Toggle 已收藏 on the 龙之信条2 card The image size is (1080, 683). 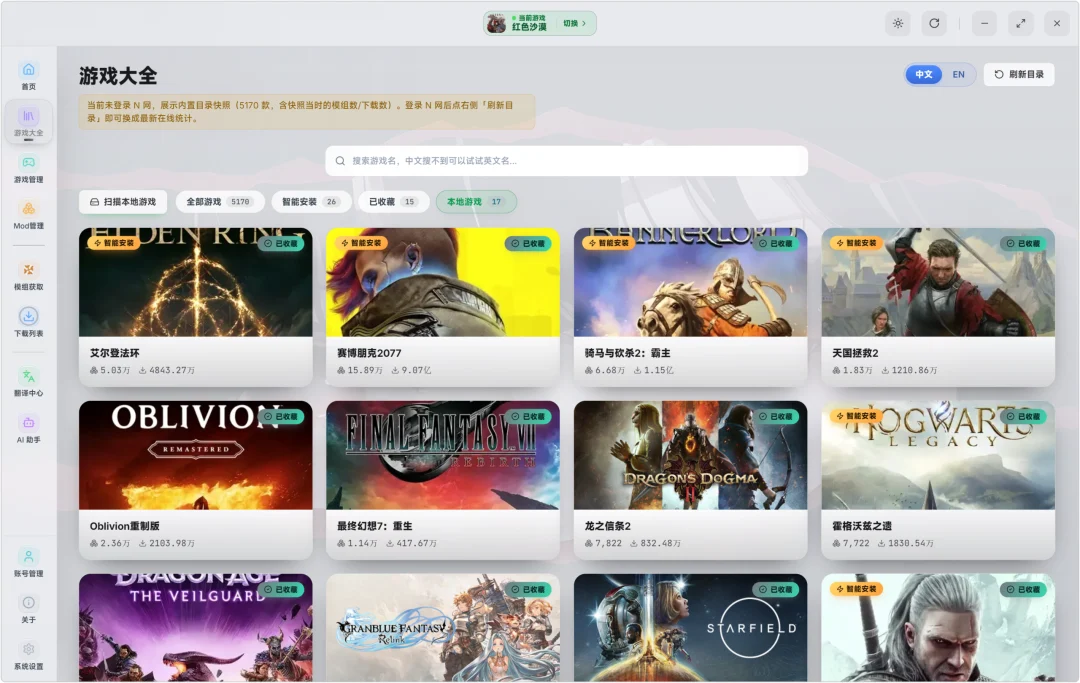tap(776, 417)
